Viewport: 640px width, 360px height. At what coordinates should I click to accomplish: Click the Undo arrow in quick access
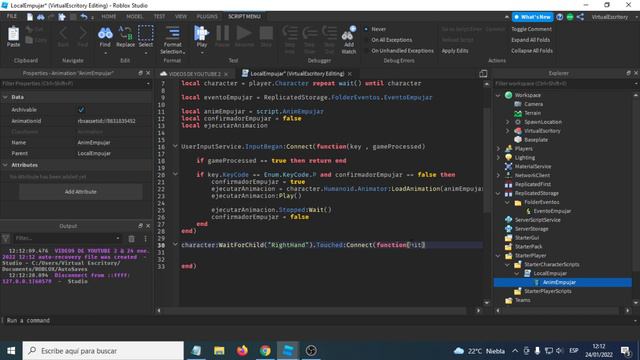tap(84, 17)
